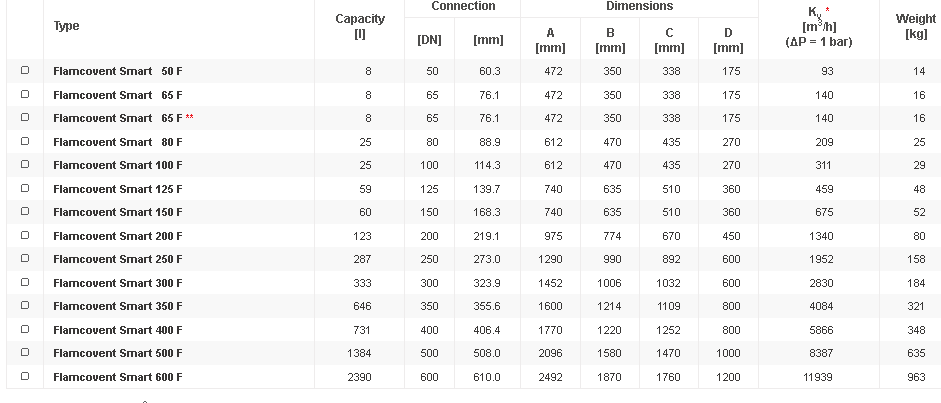The height and width of the screenshot is (403, 941).
Task: Enable checkbox for Flamcovent Smart 125 F
Action: point(25,189)
